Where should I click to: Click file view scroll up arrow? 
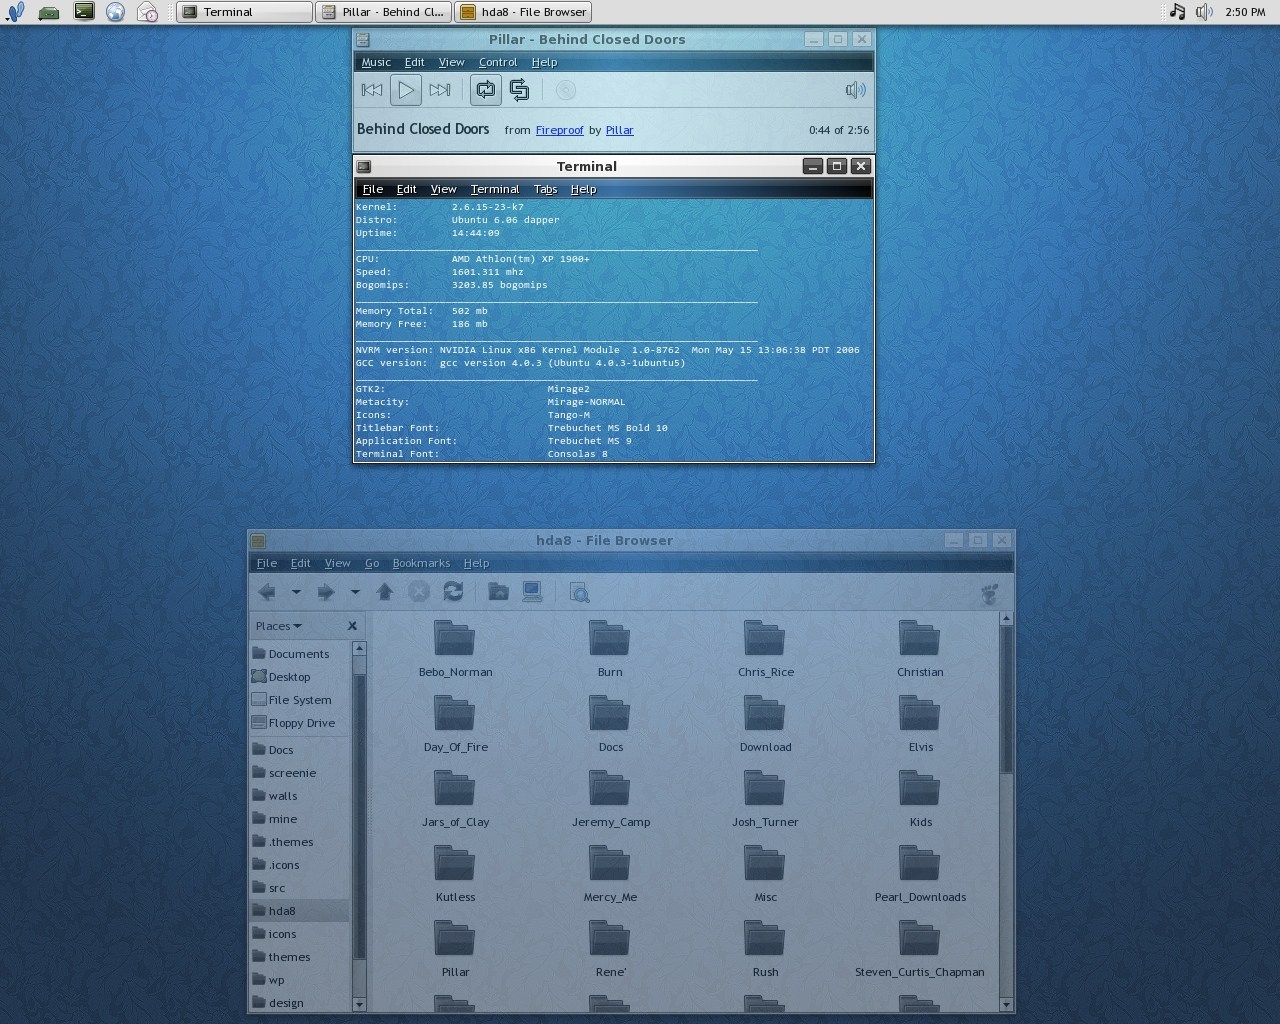pyautogui.click(x=1006, y=619)
